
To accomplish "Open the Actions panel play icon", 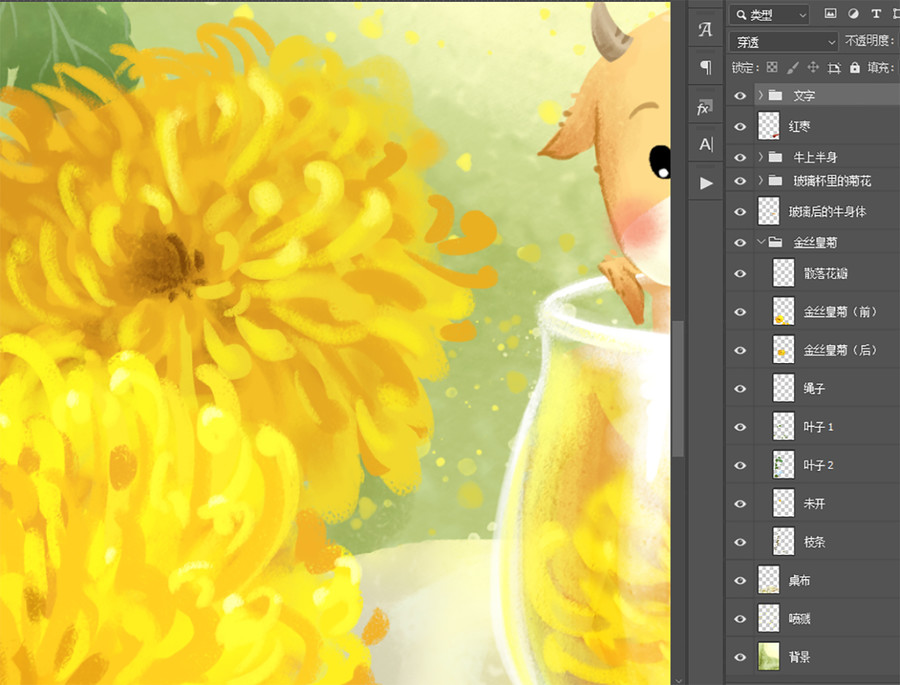I will click(706, 183).
